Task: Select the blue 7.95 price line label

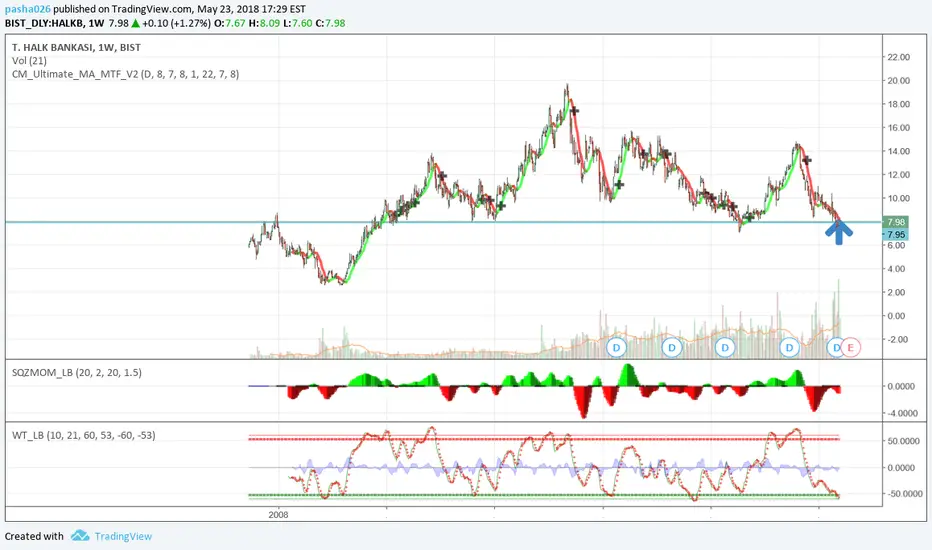Action: (896, 234)
